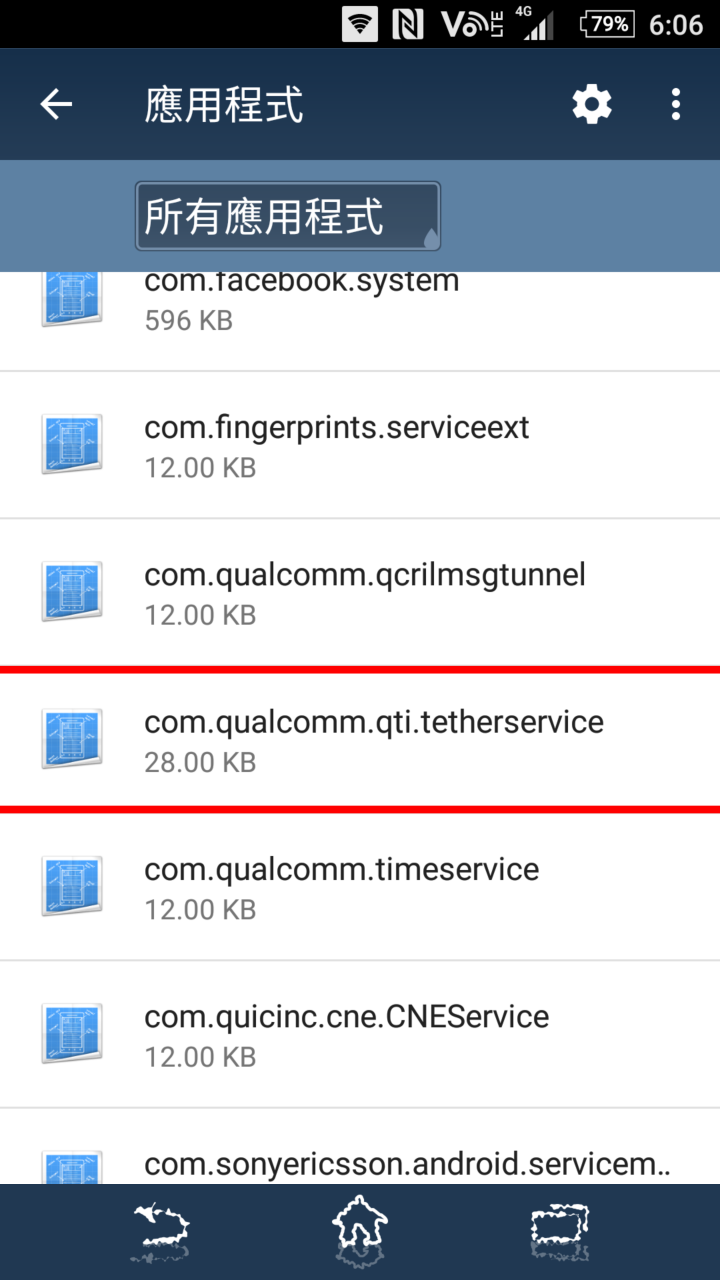Screen dimensions: 720x1280
Task: Click blueprint icon of com.quicinc.cne.CNEService
Action: pos(72,1032)
